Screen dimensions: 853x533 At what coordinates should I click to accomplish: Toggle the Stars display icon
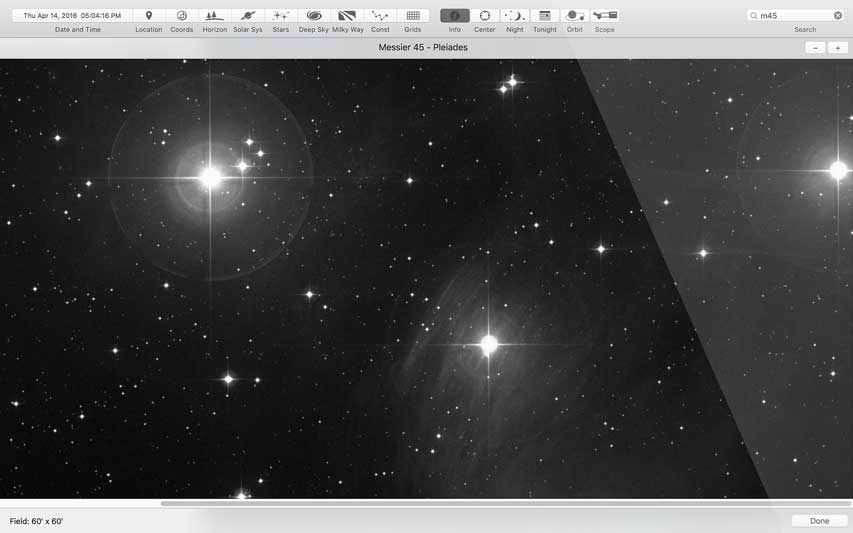click(x=281, y=16)
